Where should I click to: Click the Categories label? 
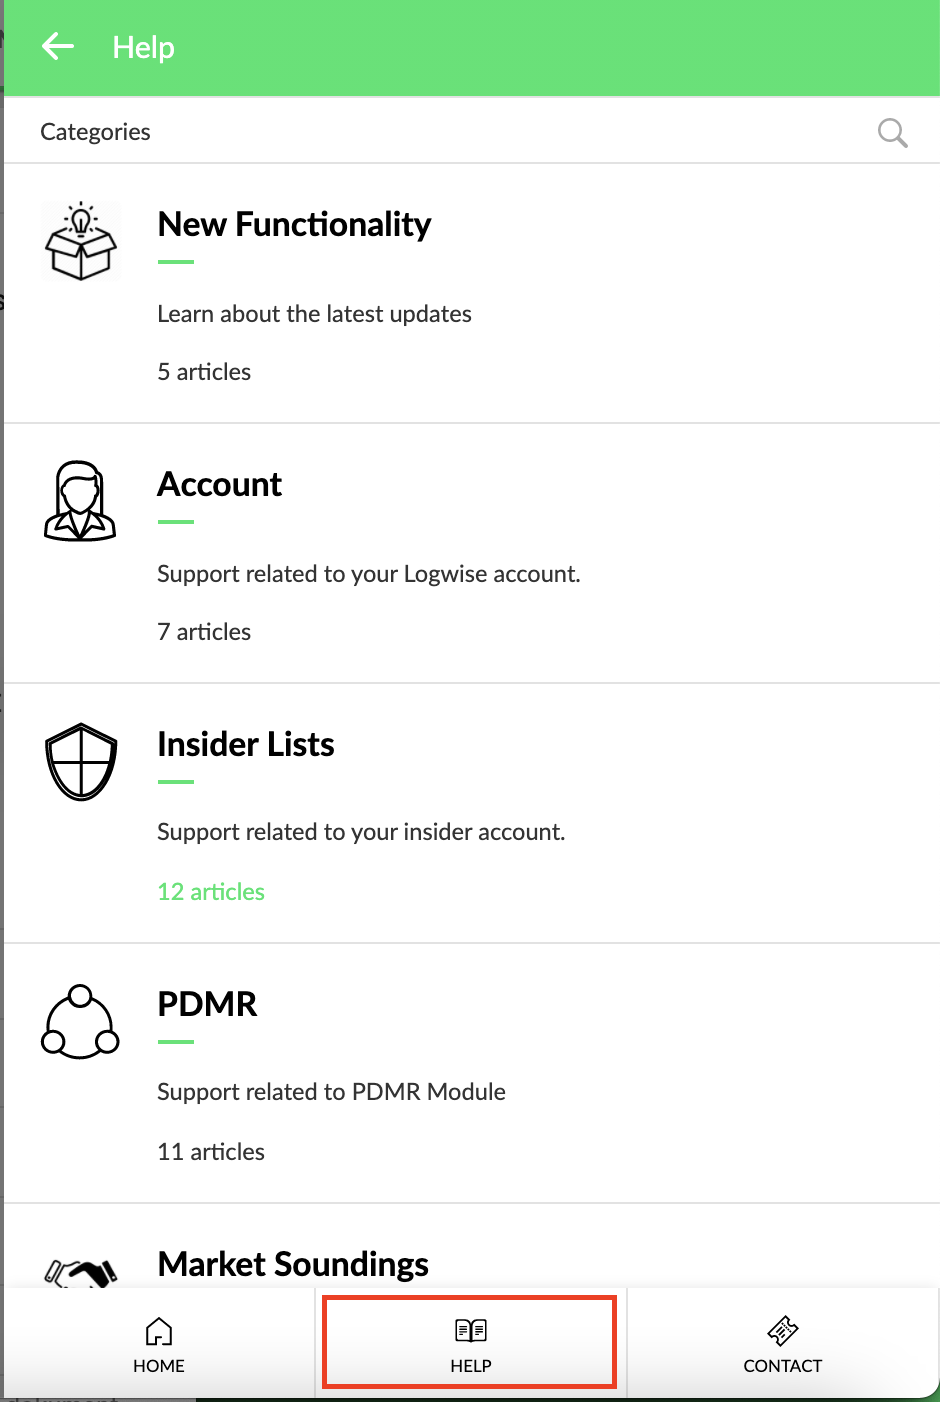[x=95, y=132]
